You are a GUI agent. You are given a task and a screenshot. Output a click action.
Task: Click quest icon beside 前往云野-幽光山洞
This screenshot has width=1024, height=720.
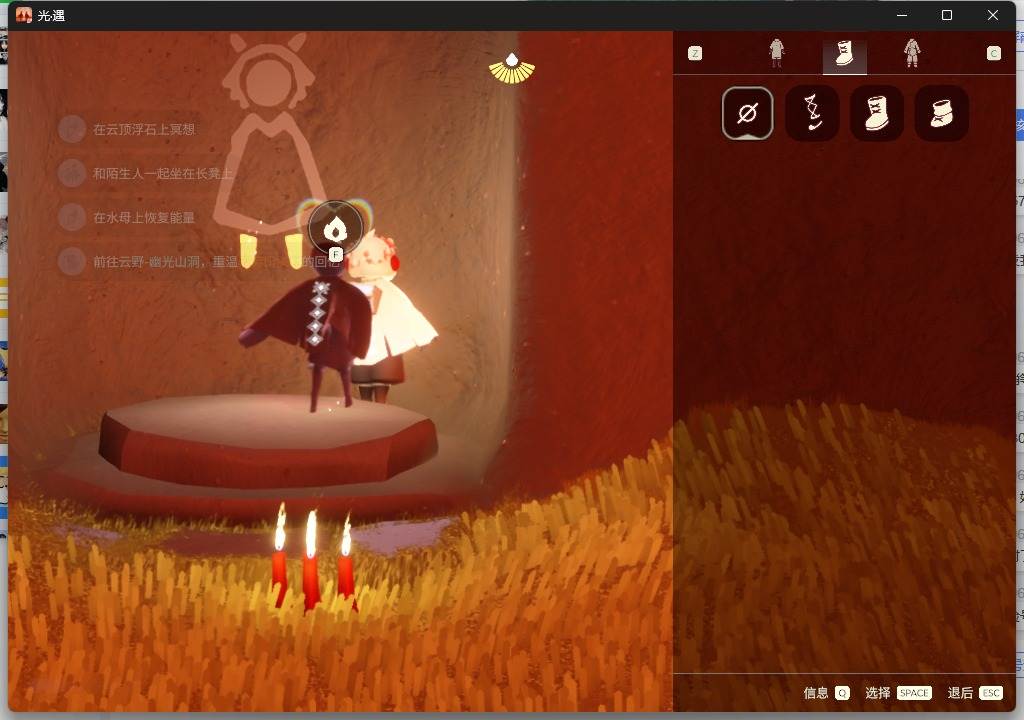[x=72, y=261]
